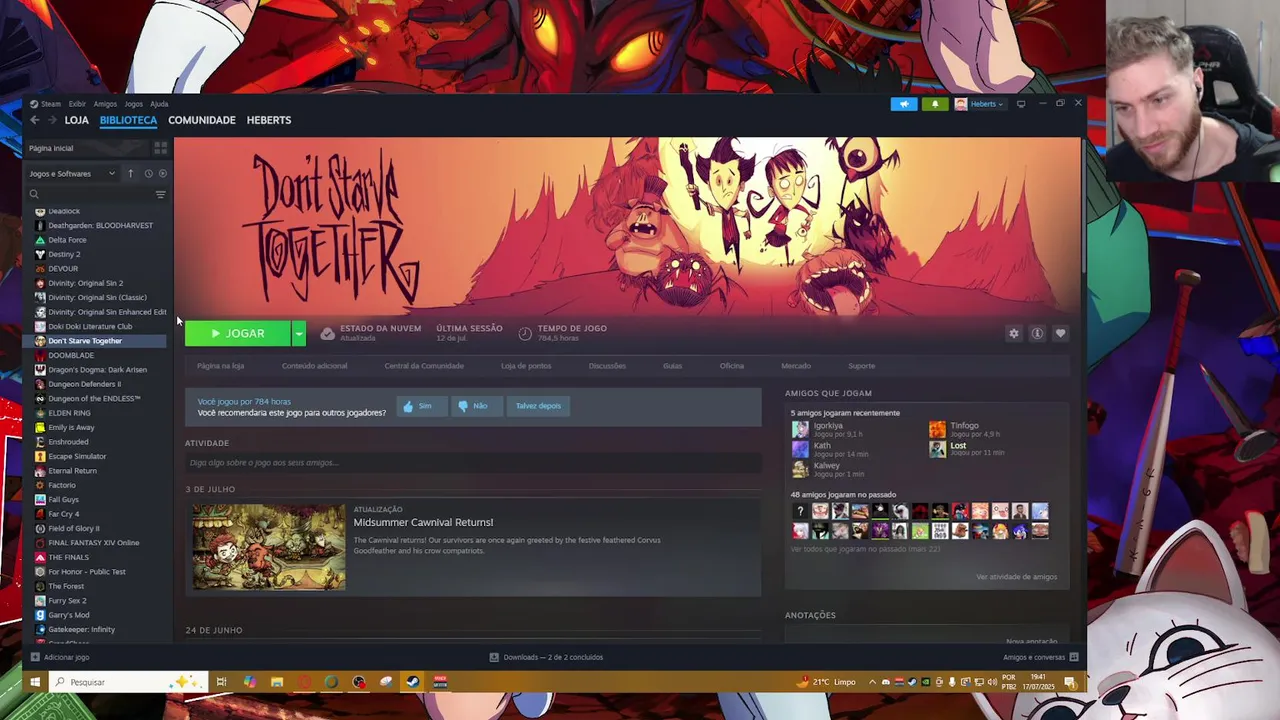1280x720 pixels.
Task: Open advanced library filters icon
Action: click(160, 194)
